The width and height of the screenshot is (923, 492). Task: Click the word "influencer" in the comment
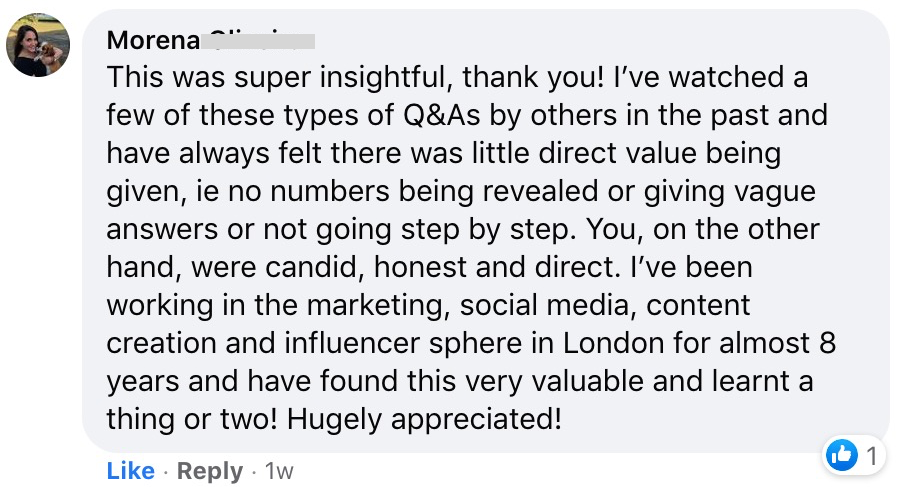point(353,343)
